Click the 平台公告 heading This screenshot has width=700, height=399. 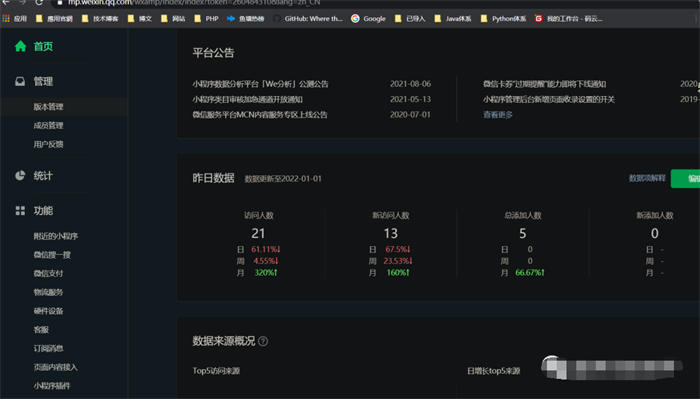pyautogui.click(x=213, y=53)
